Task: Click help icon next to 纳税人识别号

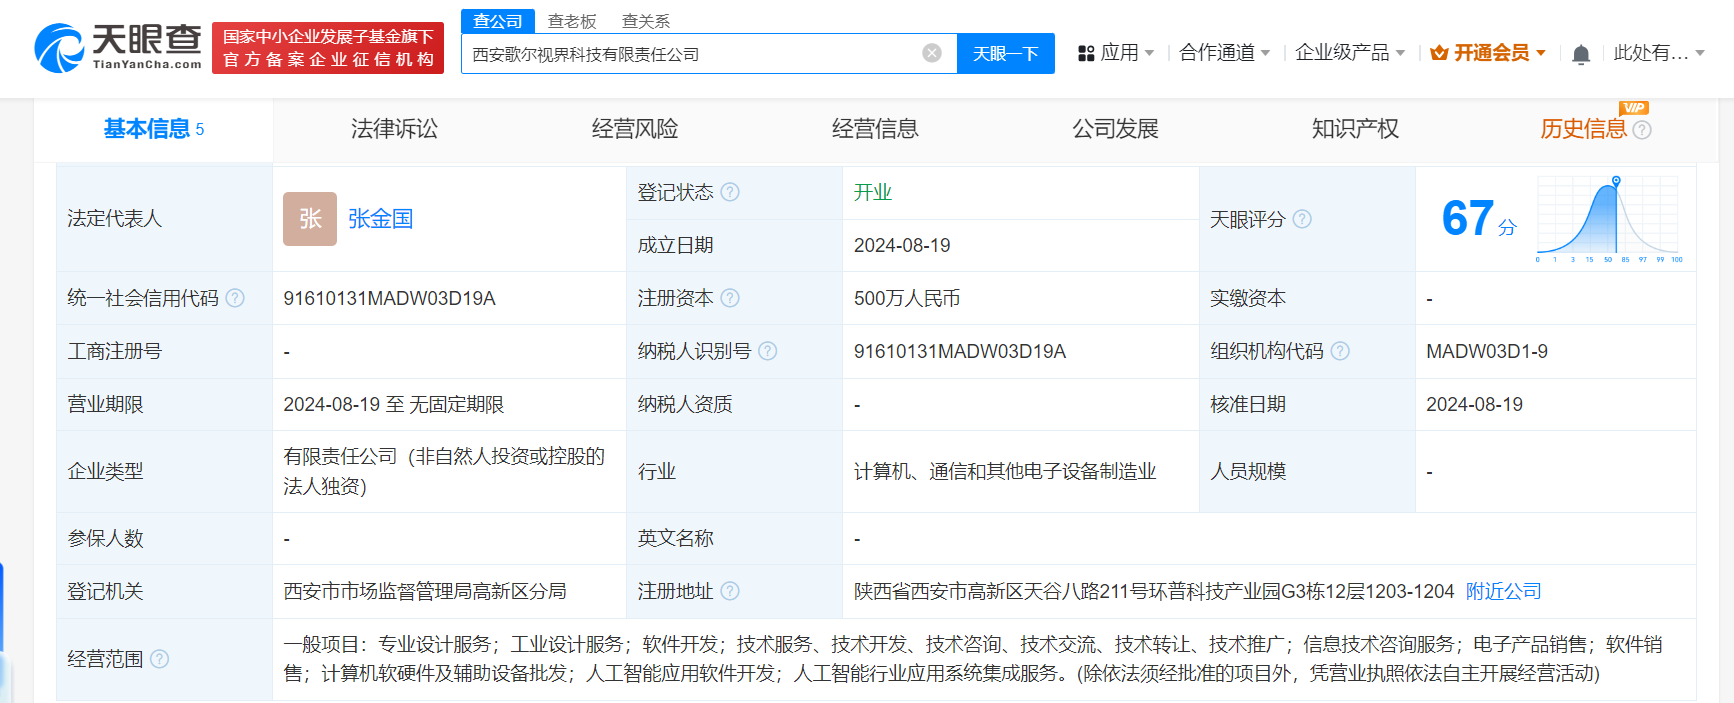Action: tap(767, 351)
